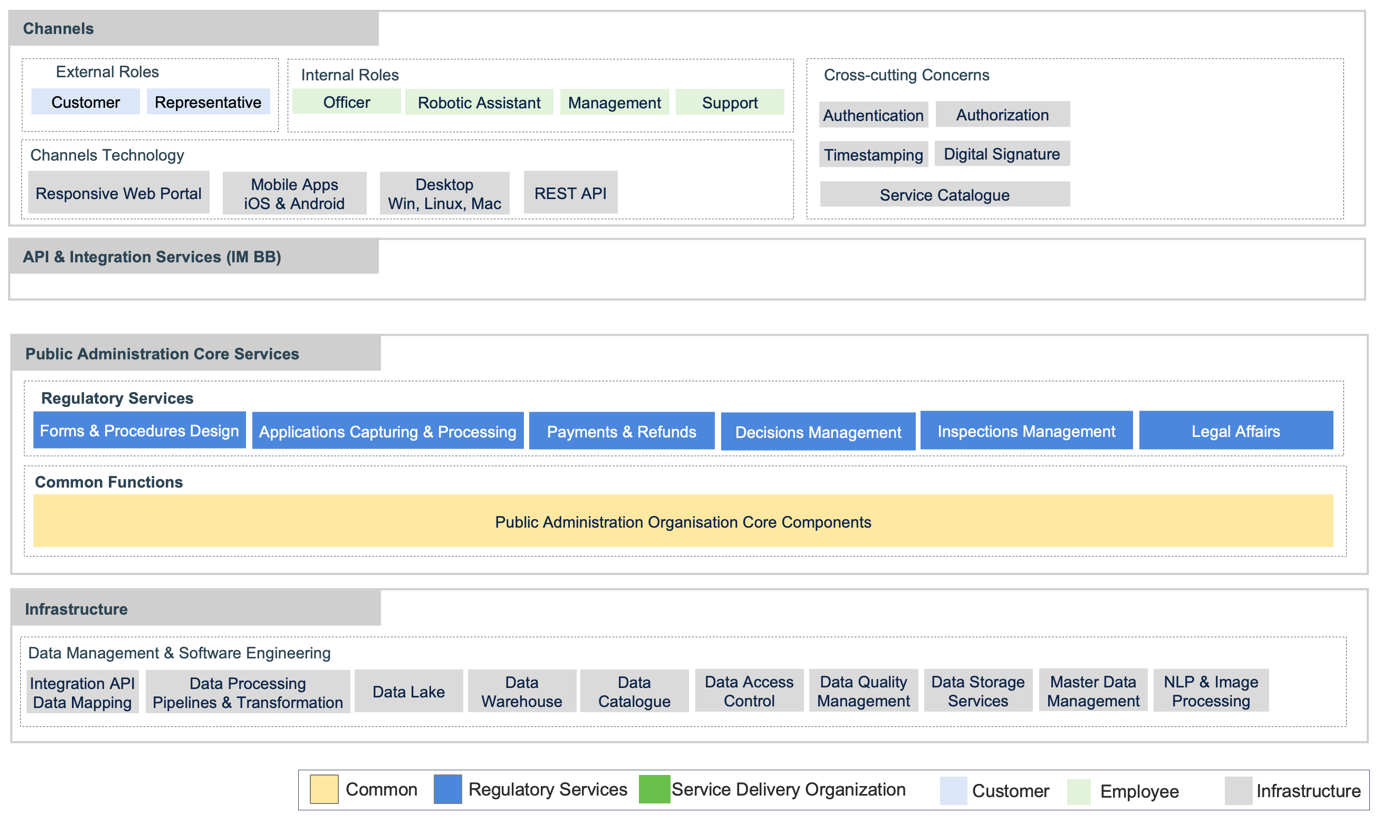1378x819 pixels.
Task: Click the Payments & Refunds box
Action: [x=621, y=432]
